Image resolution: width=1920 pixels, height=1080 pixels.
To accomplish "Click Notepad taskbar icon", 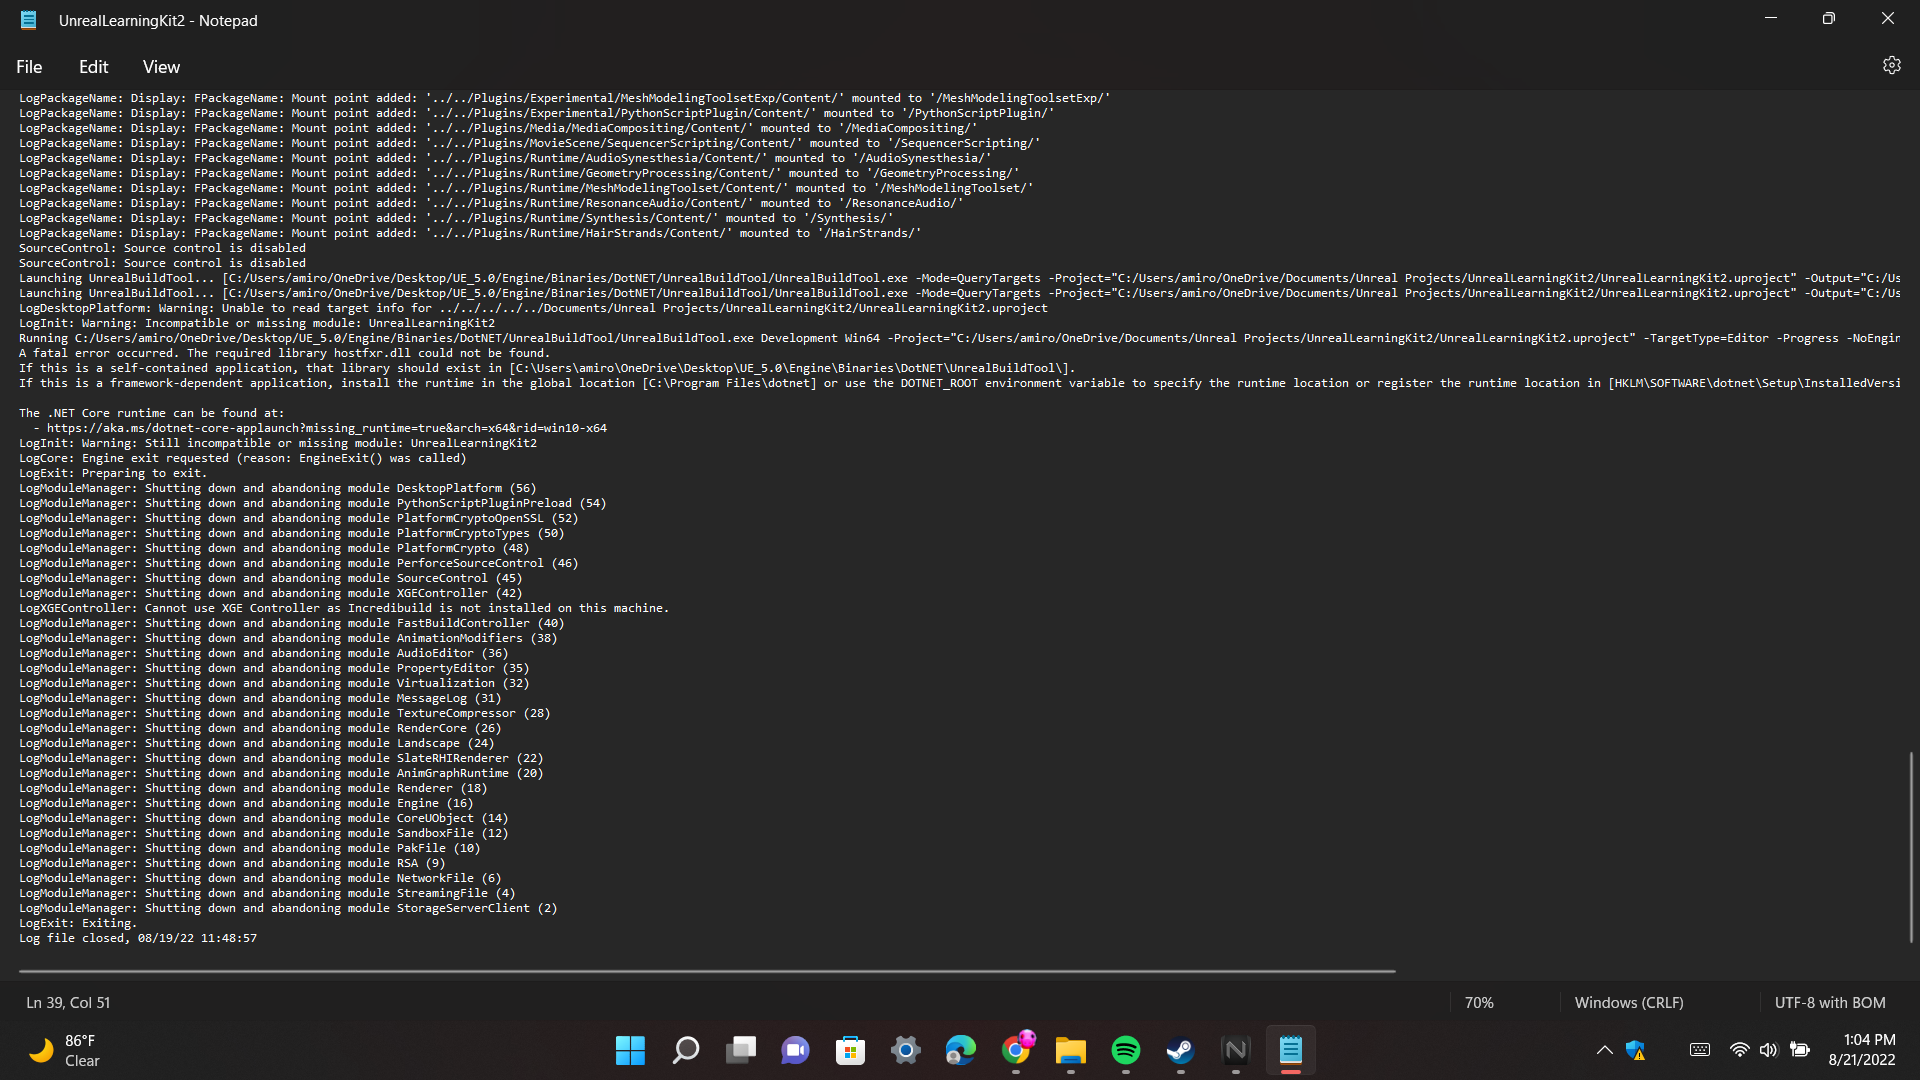I will coord(1291,1050).
